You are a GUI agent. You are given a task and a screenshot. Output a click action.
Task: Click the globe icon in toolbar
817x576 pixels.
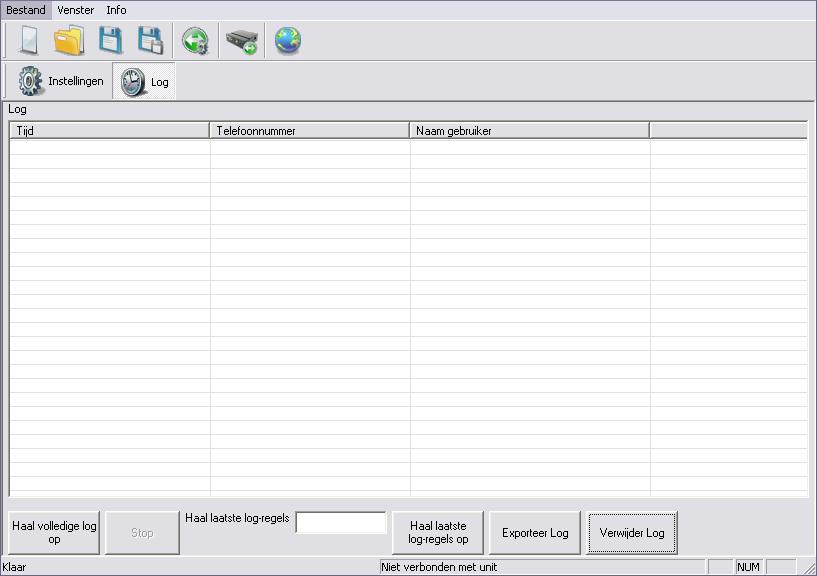[288, 41]
